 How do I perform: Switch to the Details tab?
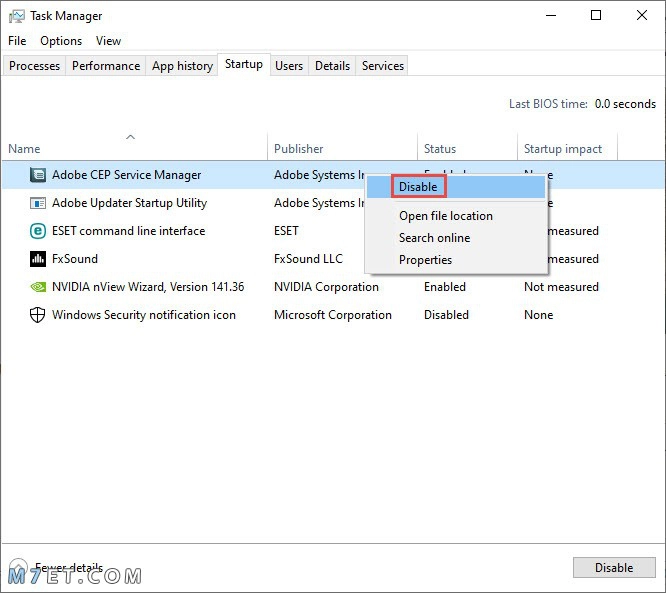[x=332, y=66]
